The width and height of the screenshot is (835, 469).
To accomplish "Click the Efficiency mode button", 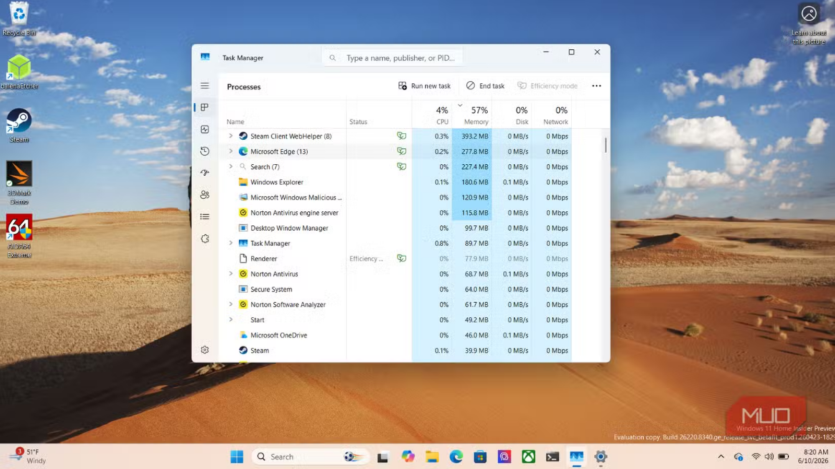I will (x=547, y=86).
